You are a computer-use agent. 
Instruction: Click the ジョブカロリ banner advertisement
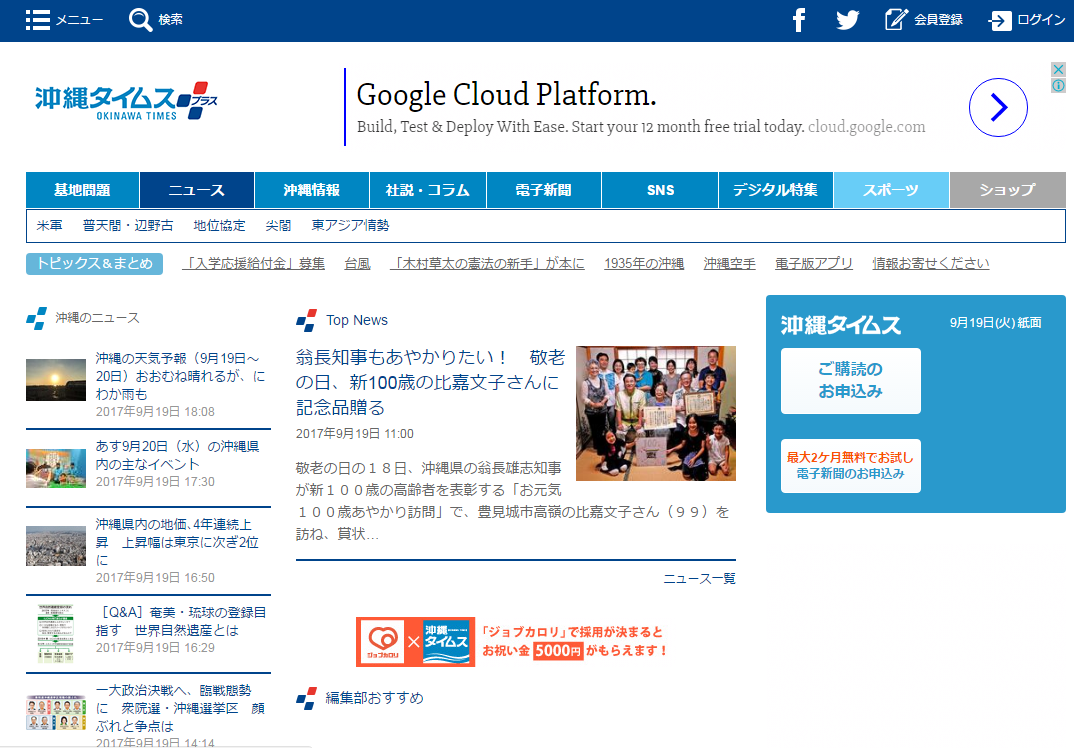(514, 642)
